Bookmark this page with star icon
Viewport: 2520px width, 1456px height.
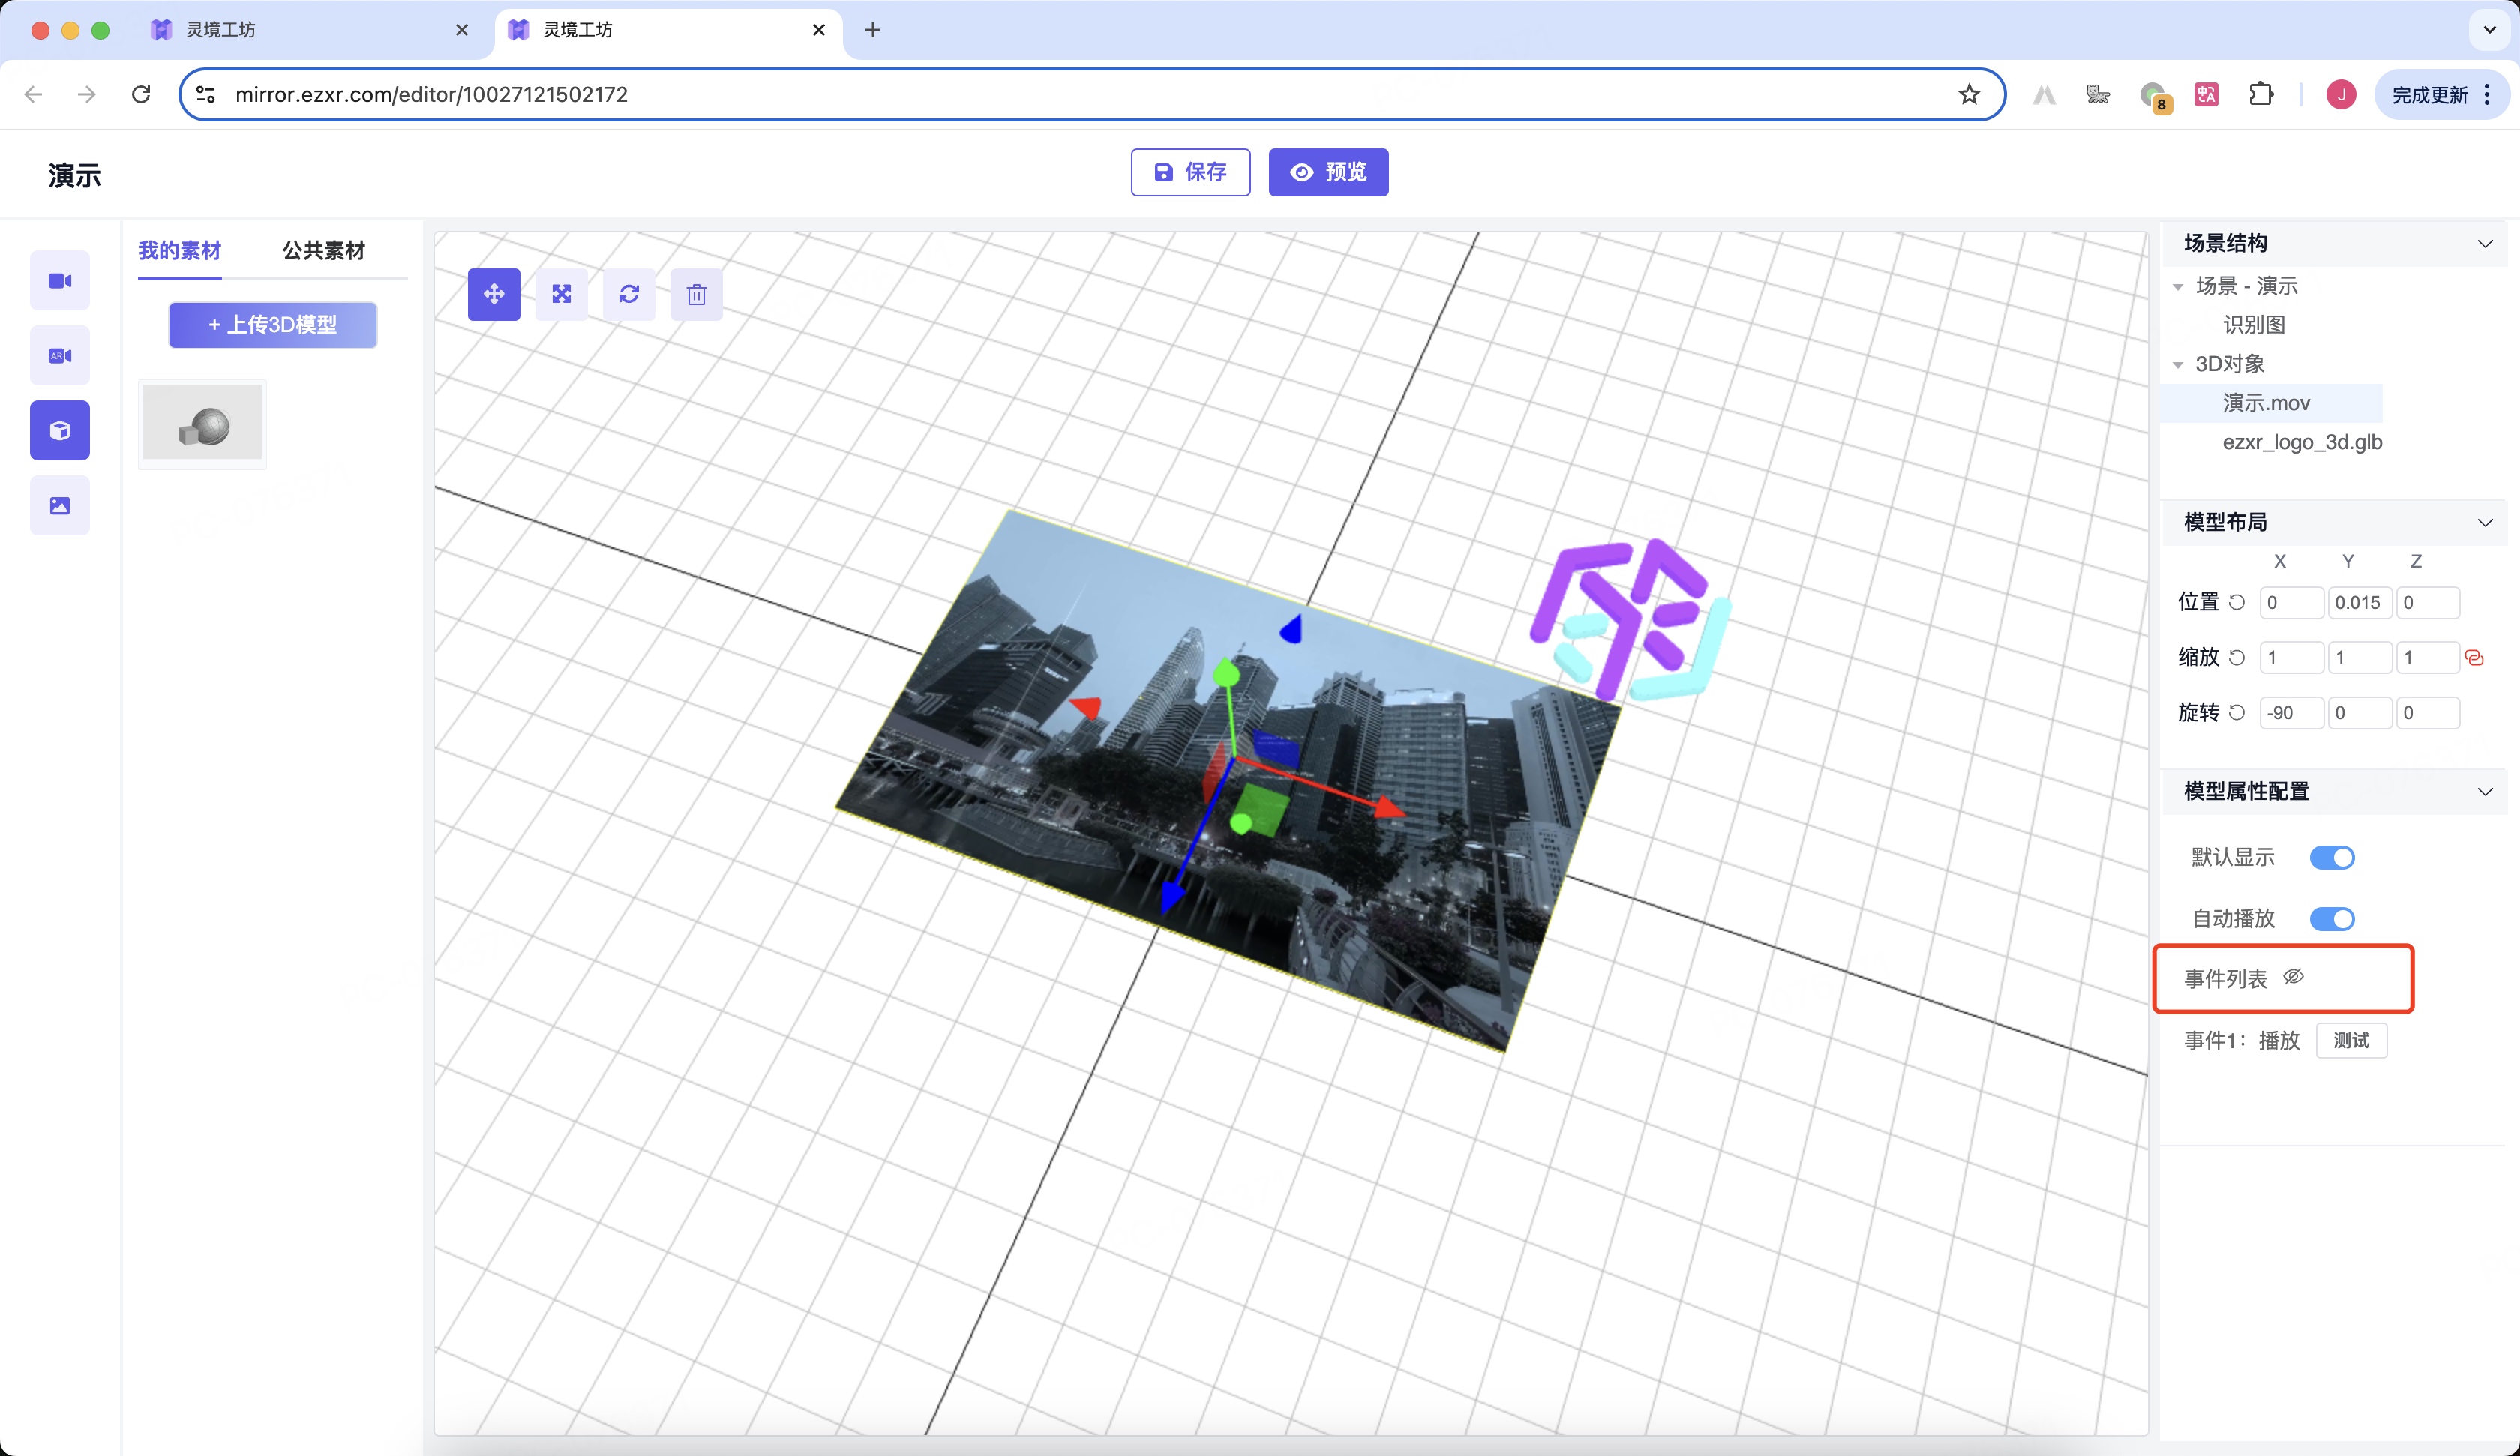click(1969, 94)
